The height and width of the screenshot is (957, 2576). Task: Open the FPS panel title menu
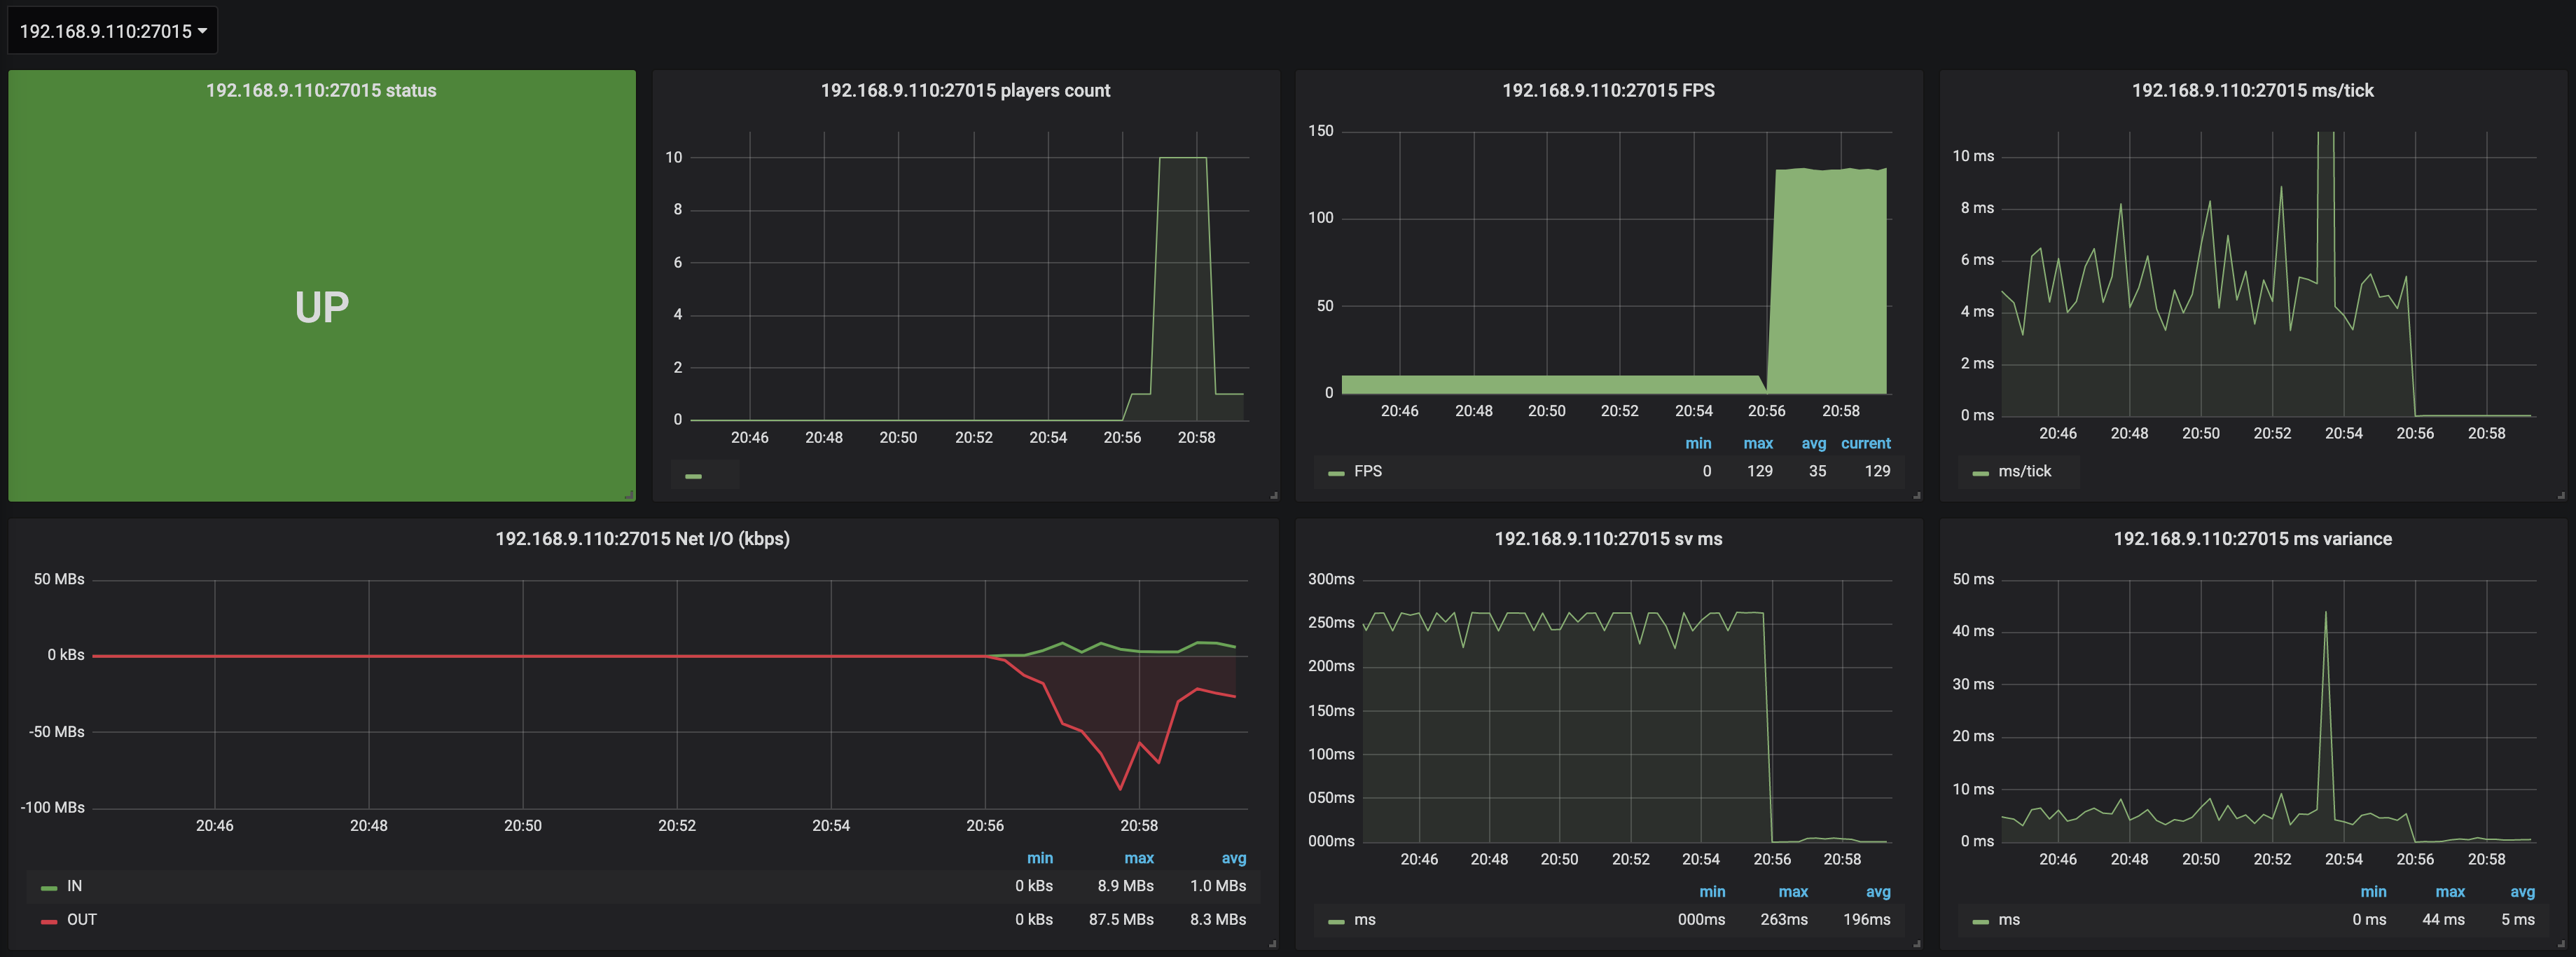click(x=1607, y=90)
